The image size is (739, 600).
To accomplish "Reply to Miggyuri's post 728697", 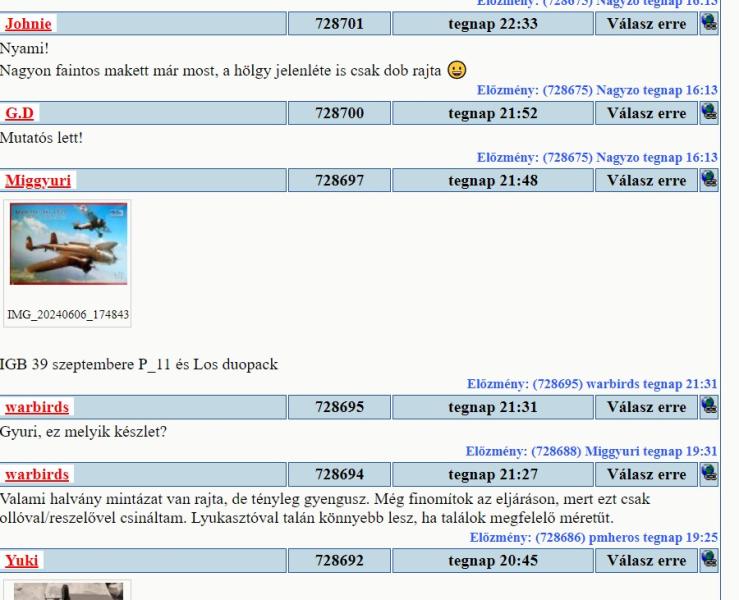I will point(646,180).
